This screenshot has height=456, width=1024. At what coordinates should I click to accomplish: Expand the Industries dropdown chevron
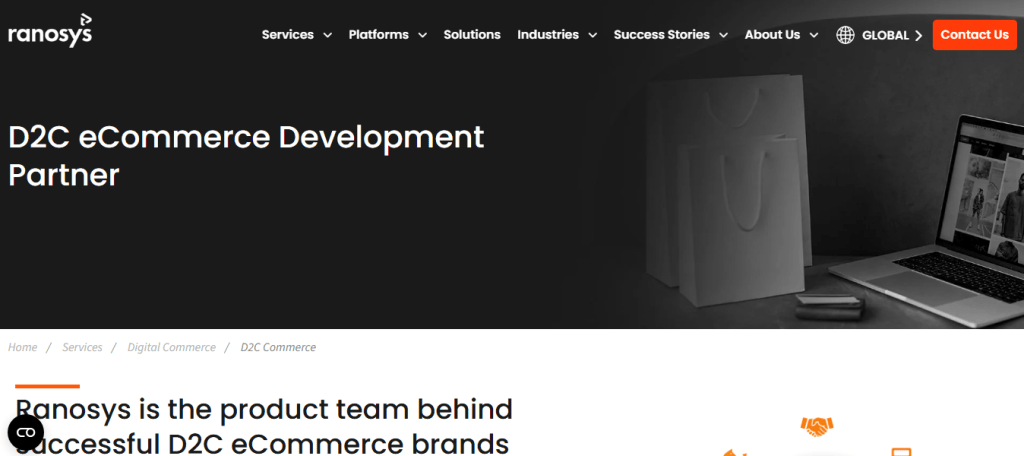click(x=592, y=35)
